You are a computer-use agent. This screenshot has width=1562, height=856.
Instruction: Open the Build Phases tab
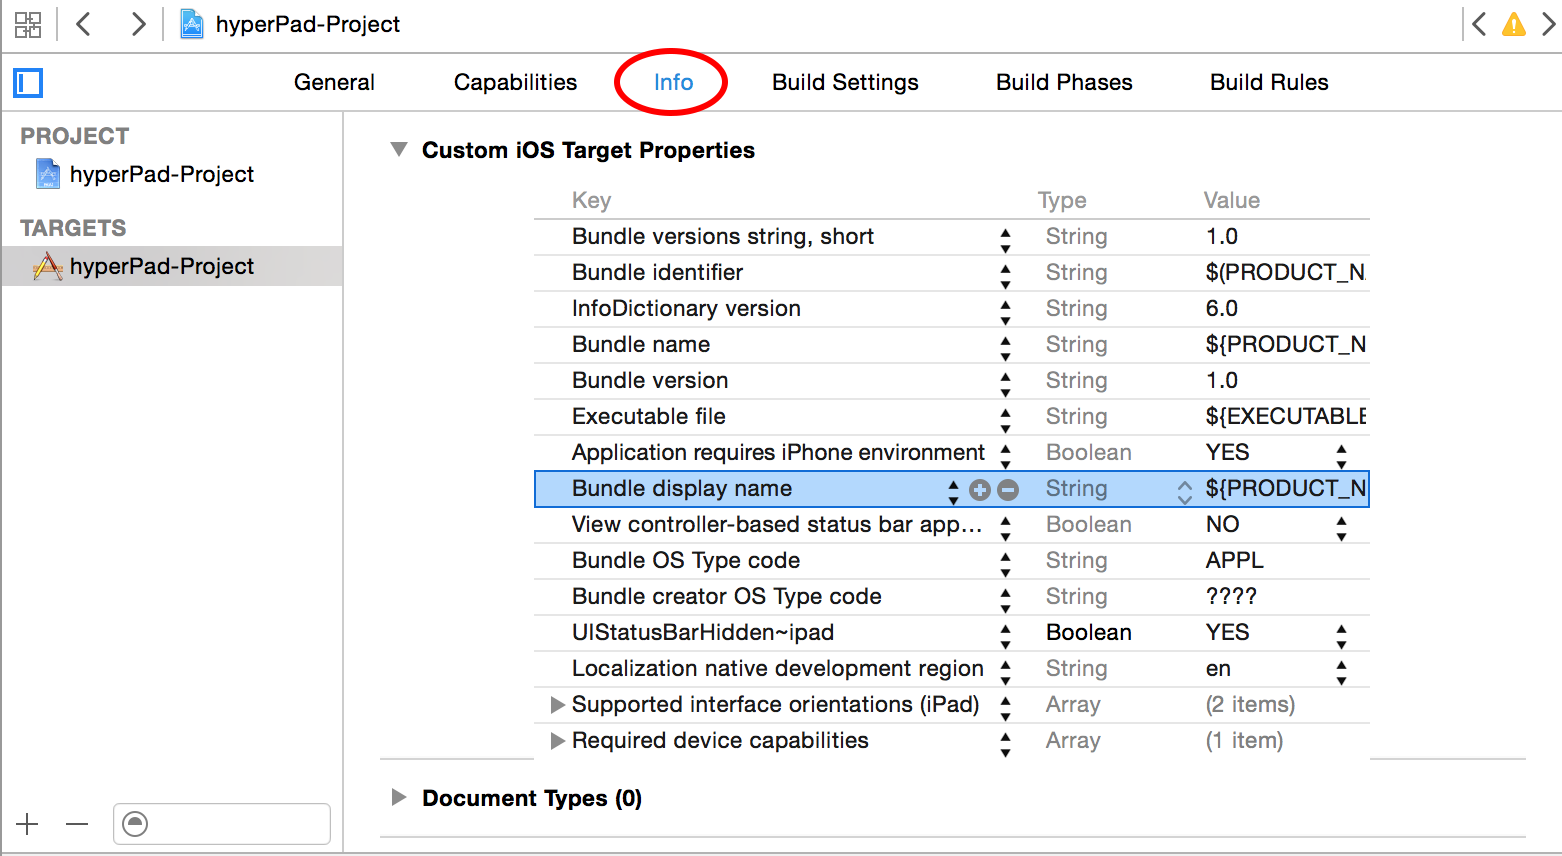[1064, 82]
